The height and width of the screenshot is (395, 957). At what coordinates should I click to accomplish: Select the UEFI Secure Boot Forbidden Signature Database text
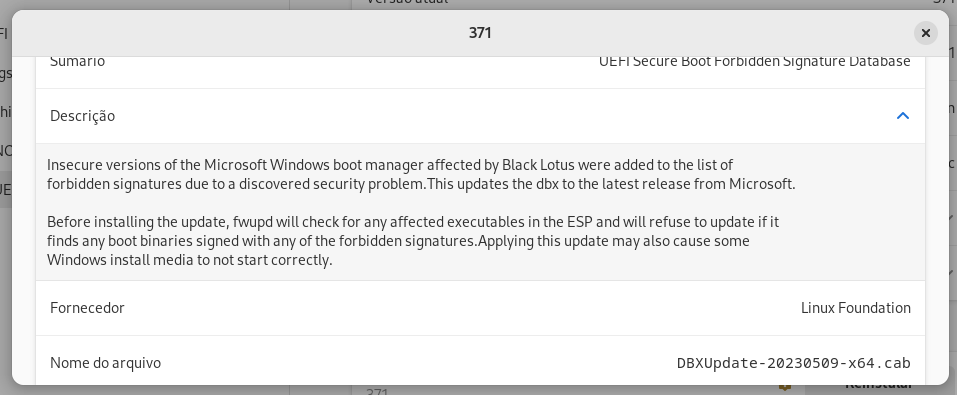pyautogui.click(x=754, y=61)
